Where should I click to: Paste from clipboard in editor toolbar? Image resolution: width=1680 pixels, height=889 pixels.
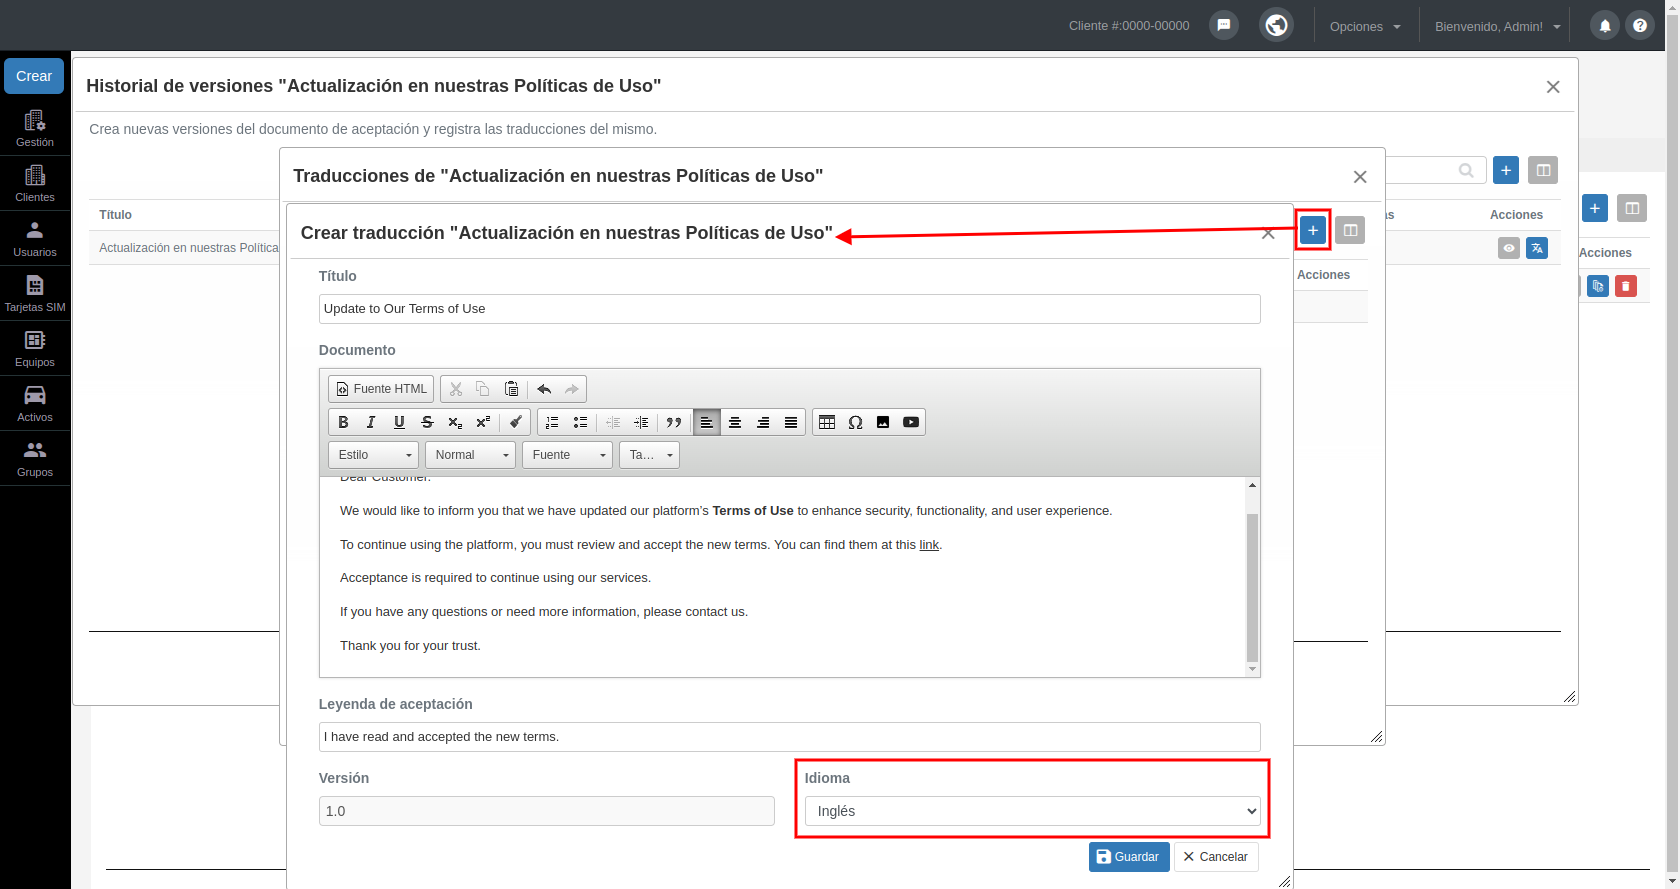point(511,389)
